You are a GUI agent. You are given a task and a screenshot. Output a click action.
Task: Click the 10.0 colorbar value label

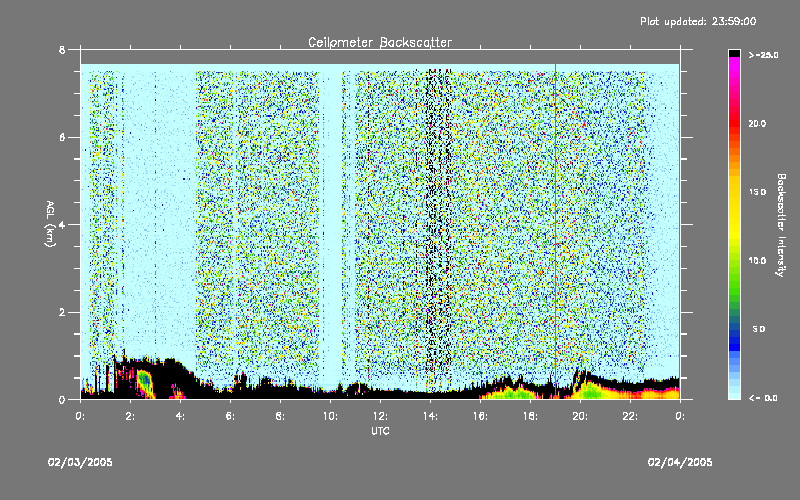(x=757, y=261)
